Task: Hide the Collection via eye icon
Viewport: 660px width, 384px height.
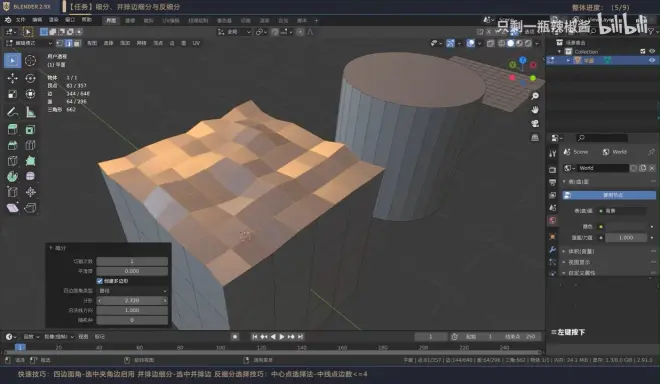Action: point(652,51)
